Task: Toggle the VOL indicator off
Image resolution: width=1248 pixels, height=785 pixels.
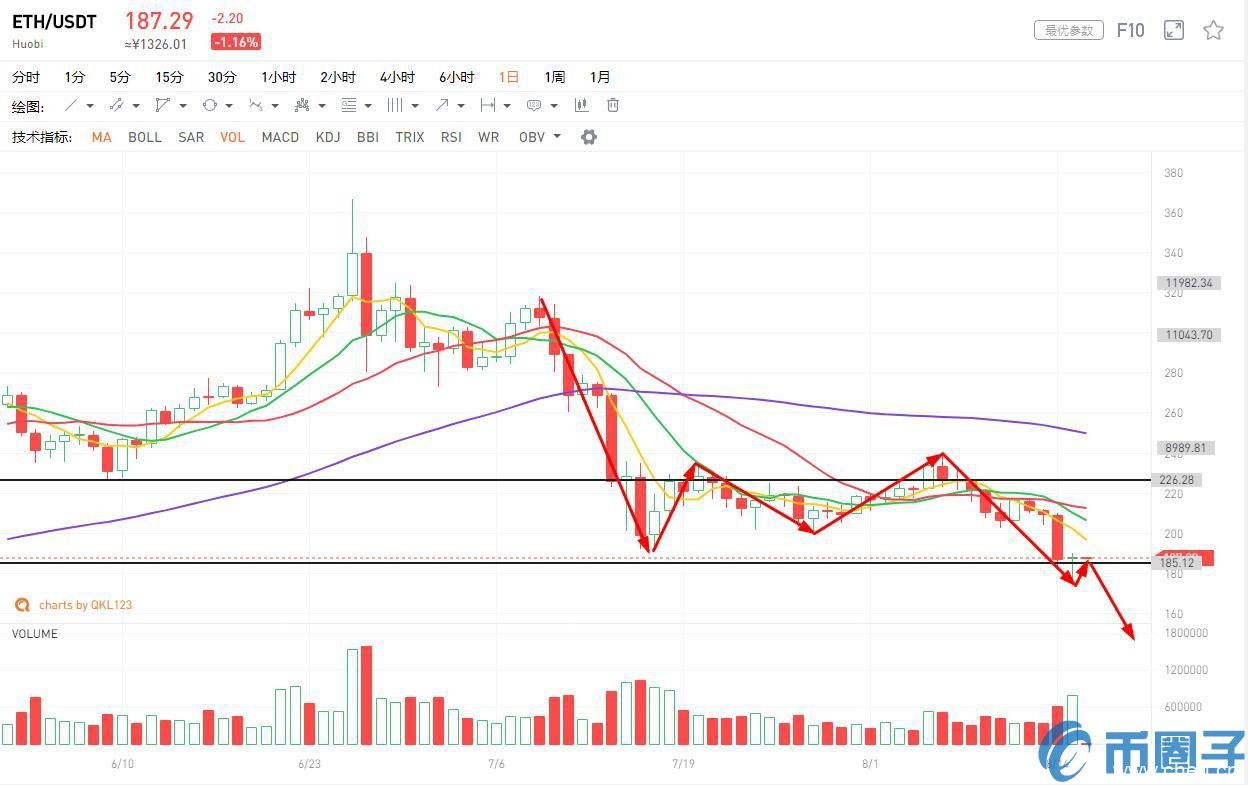Action: pyautogui.click(x=232, y=137)
